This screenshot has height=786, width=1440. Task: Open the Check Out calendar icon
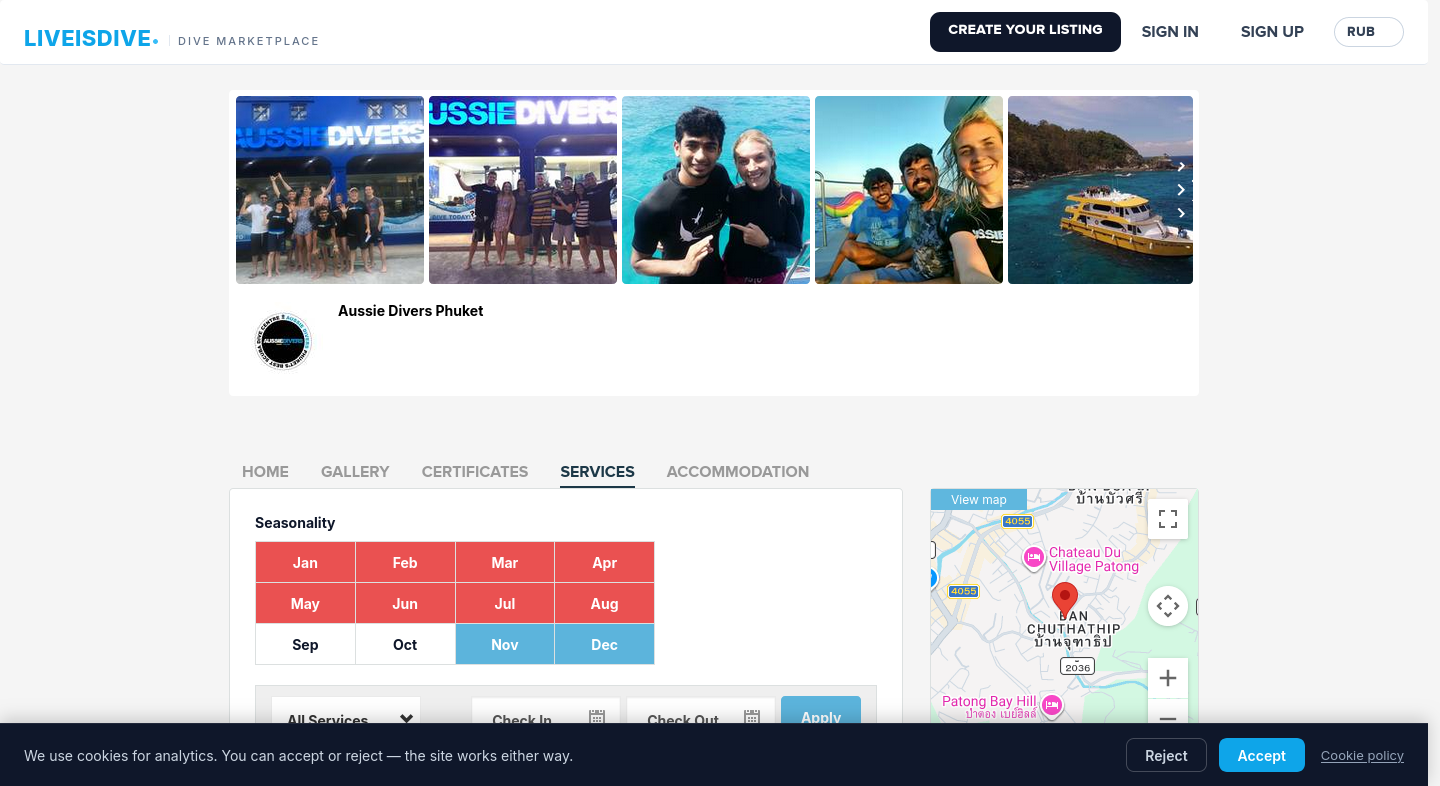coord(752,717)
